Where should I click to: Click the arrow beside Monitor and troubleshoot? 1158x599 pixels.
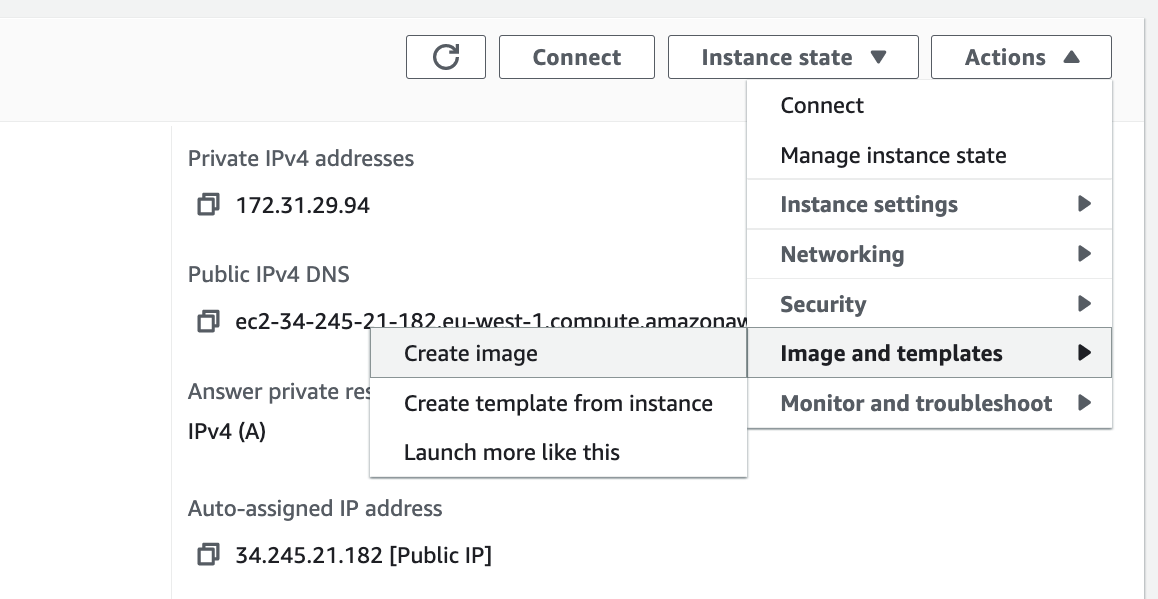pyautogui.click(x=1084, y=404)
